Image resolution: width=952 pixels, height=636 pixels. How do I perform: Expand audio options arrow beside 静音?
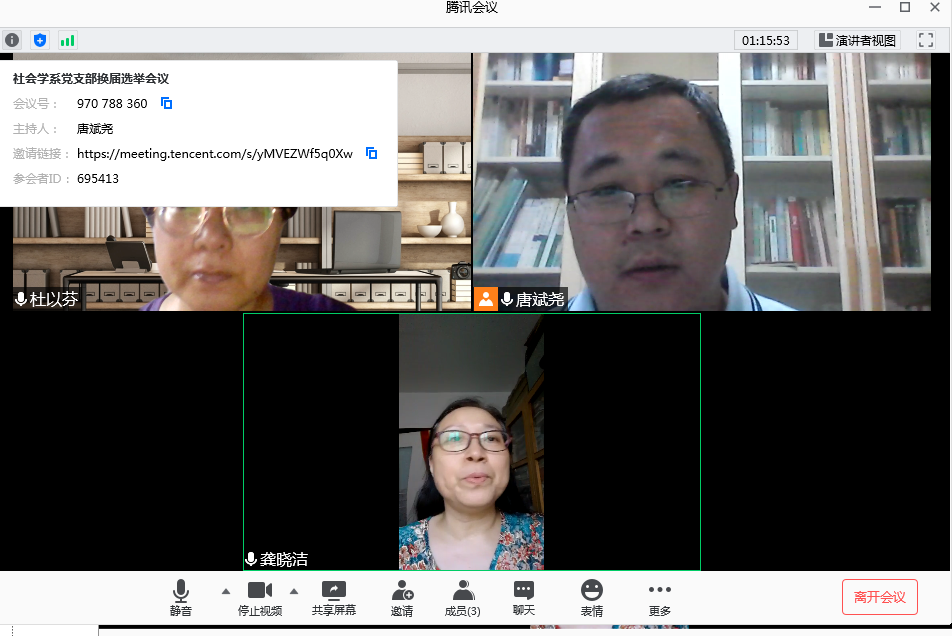tap(225, 590)
